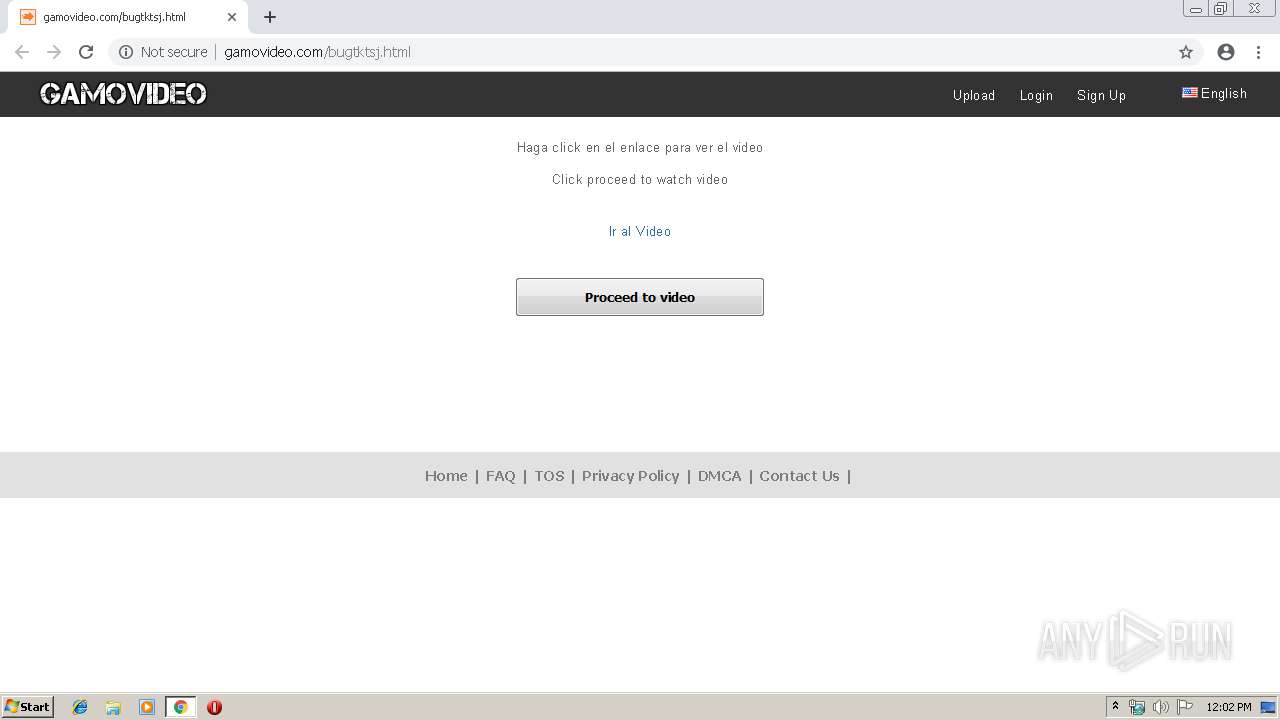The width and height of the screenshot is (1280, 720).
Task: Open the Chrome profile avatar icon
Action: (1226, 52)
